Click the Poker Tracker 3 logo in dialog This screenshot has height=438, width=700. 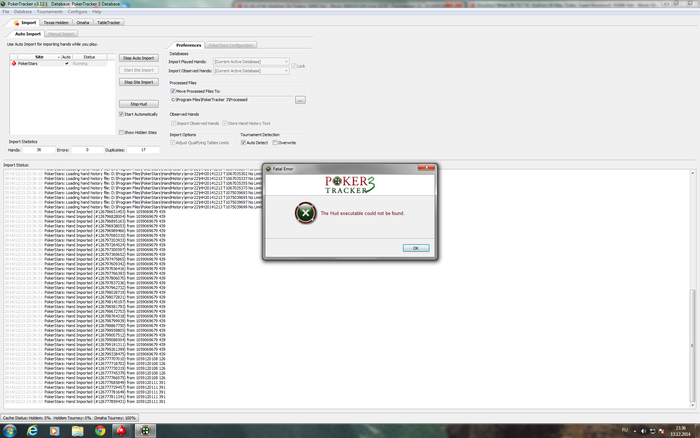350,184
